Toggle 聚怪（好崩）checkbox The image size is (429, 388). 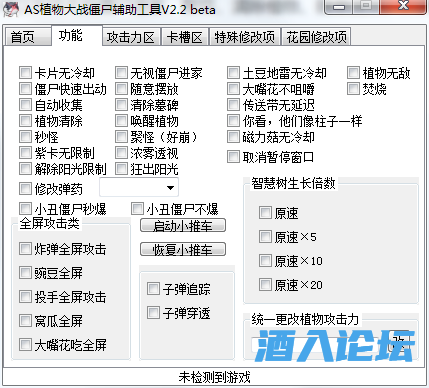point(121,137)
